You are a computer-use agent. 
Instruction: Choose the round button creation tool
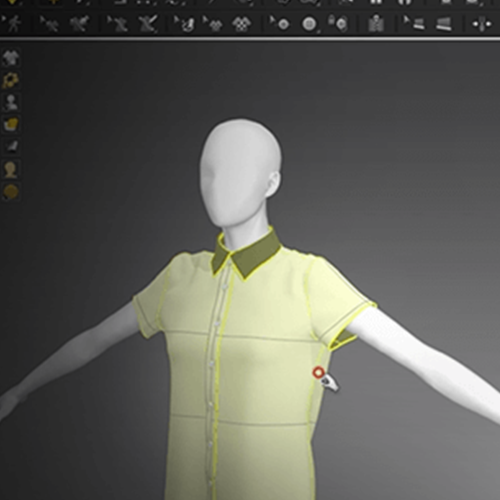(x=309, y=24)
